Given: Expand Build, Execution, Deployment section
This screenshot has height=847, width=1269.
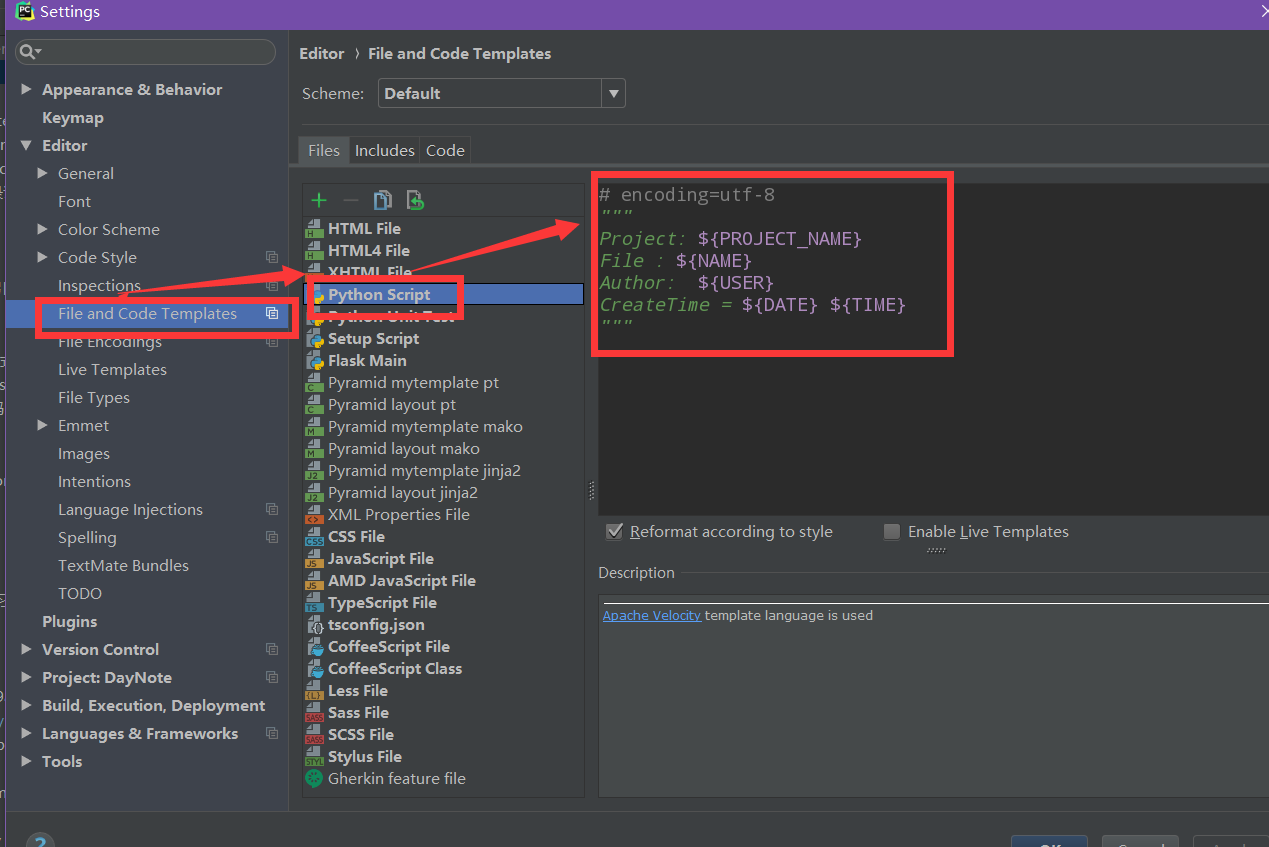Looking at the screenshot, I should tap(26, 705).
